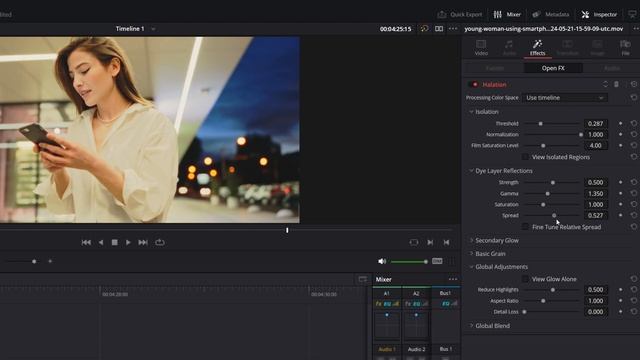The width and height of the screenshot is (640, 360).
Task: Click the Reduce Highlights slider handle
Action: click(x=553, y=289)
